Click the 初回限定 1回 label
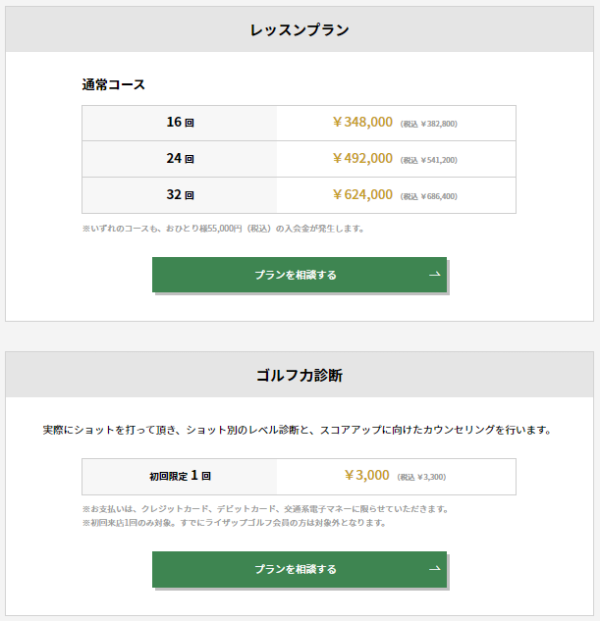The width and height of the screenshot is (600, 621). click(x=180, y=476)
